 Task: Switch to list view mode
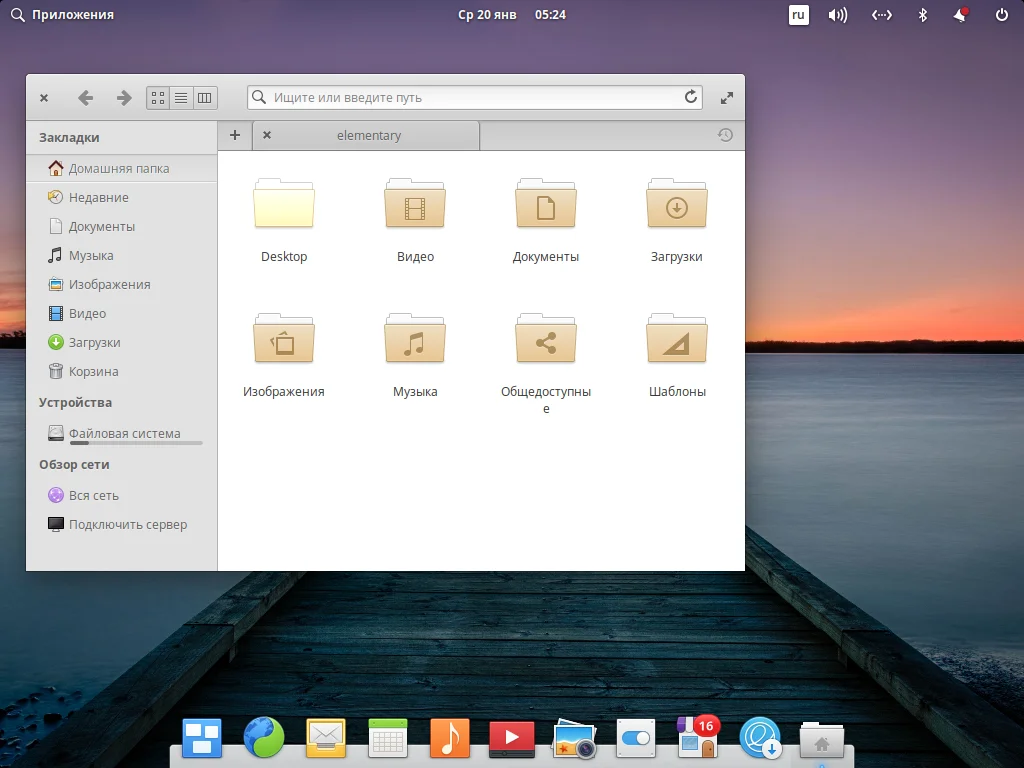point(181,97)
